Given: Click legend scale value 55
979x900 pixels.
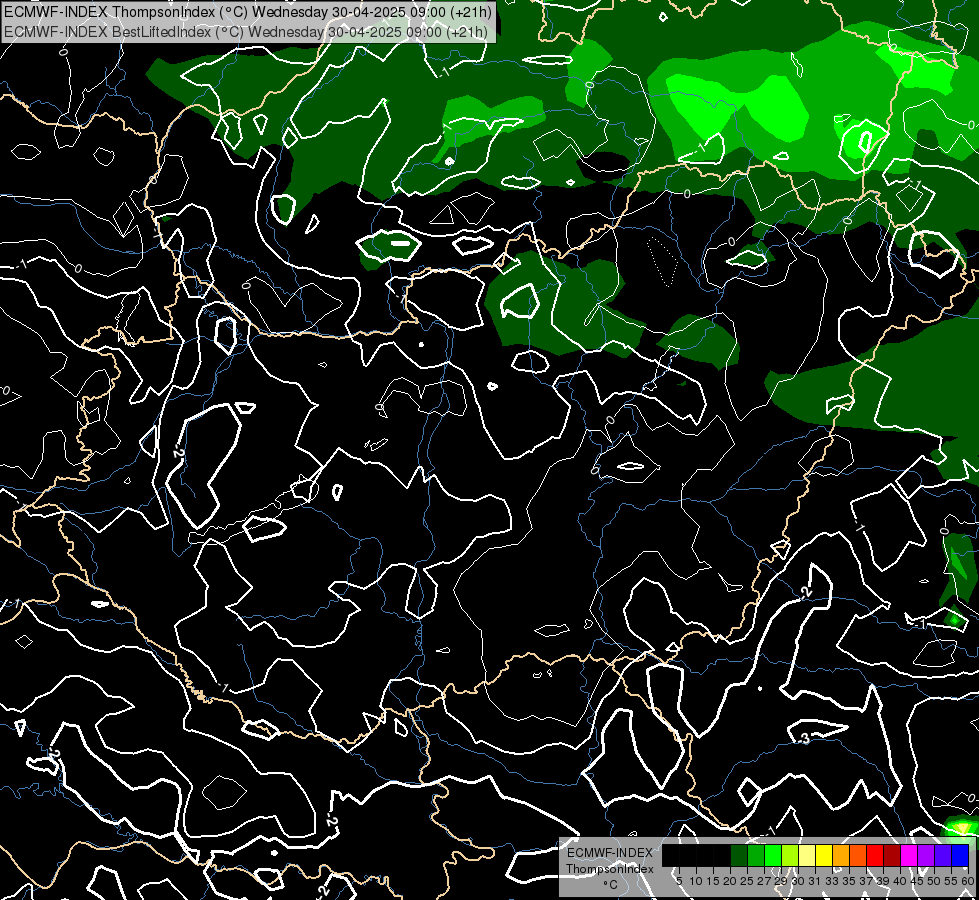Looking at the screenshot, I should pyautogui.click(x=951, y=881).
